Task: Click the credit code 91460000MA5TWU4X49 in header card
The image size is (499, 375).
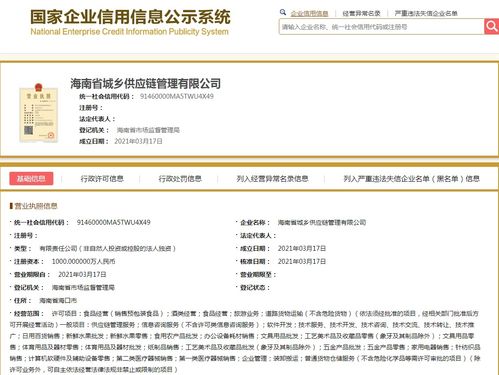Action: (x=177, y=96)
